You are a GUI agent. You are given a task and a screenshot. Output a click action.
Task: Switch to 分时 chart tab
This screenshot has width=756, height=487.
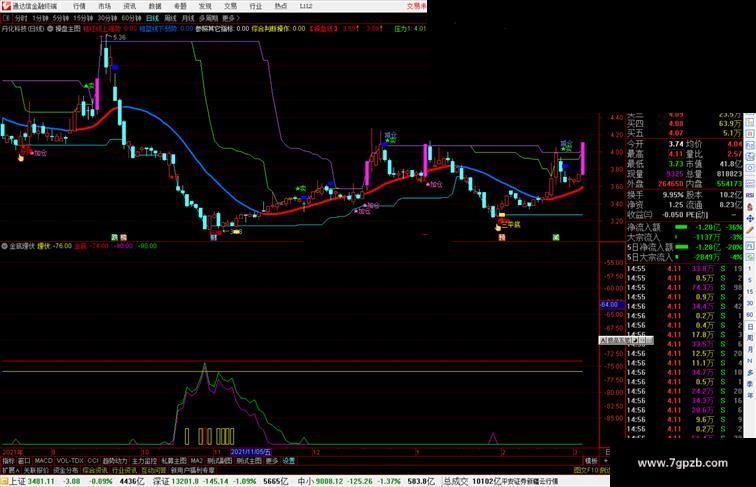(21, 18)
